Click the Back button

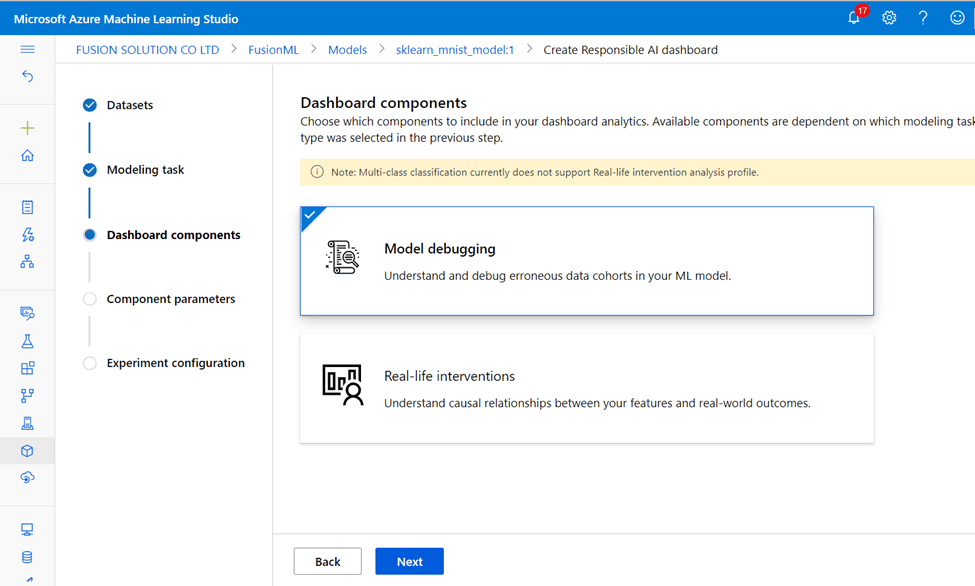(328, 562)
